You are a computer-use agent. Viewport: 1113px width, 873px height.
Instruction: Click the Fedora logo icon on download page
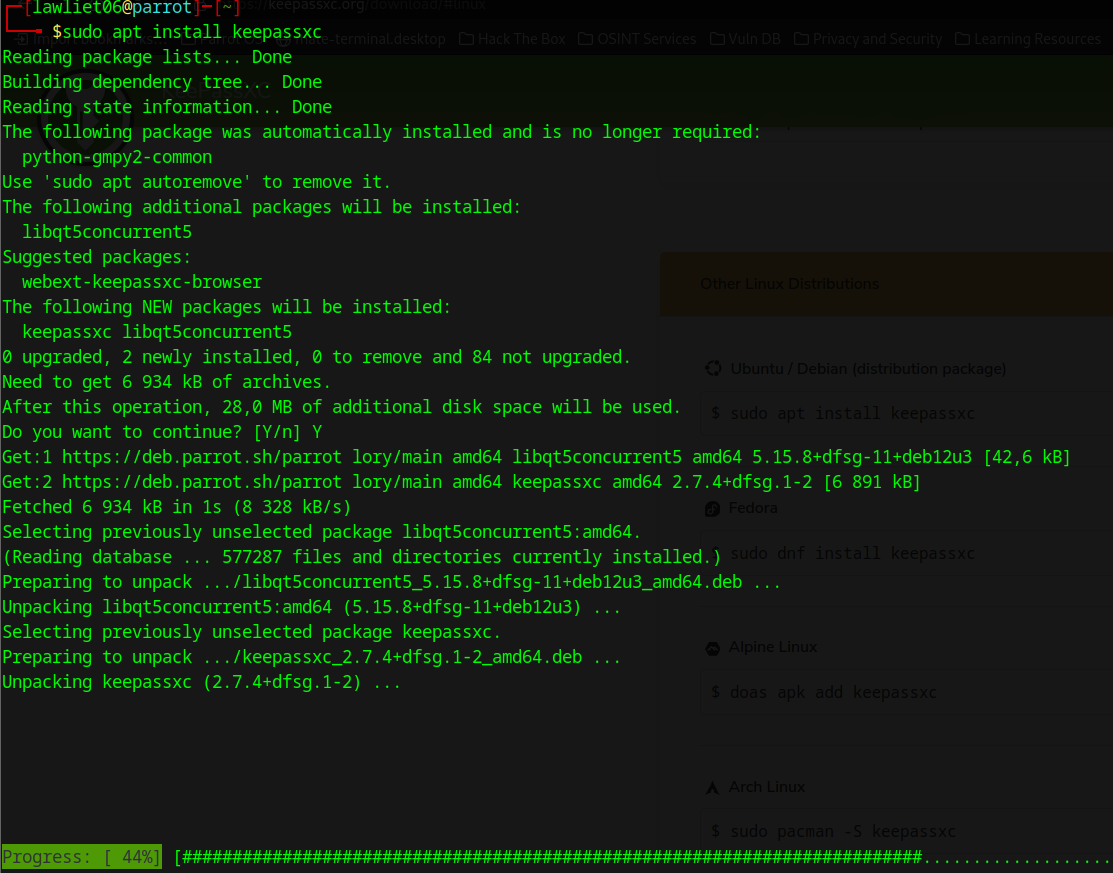(713, 508)
